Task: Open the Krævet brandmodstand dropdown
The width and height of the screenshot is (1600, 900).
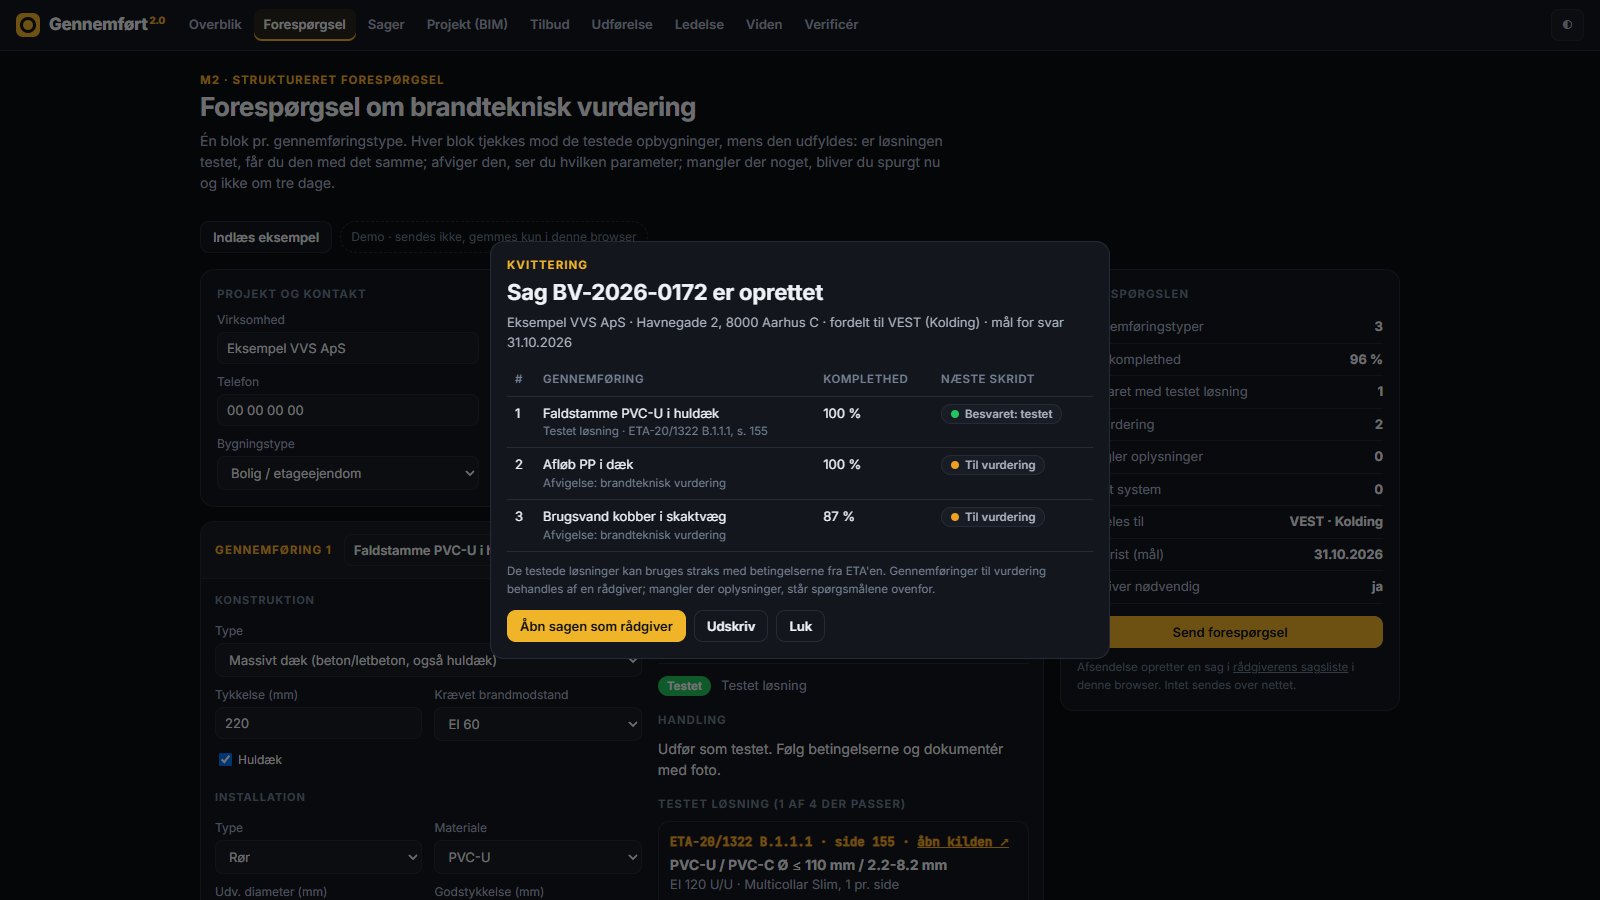Action: click(538, 724)
